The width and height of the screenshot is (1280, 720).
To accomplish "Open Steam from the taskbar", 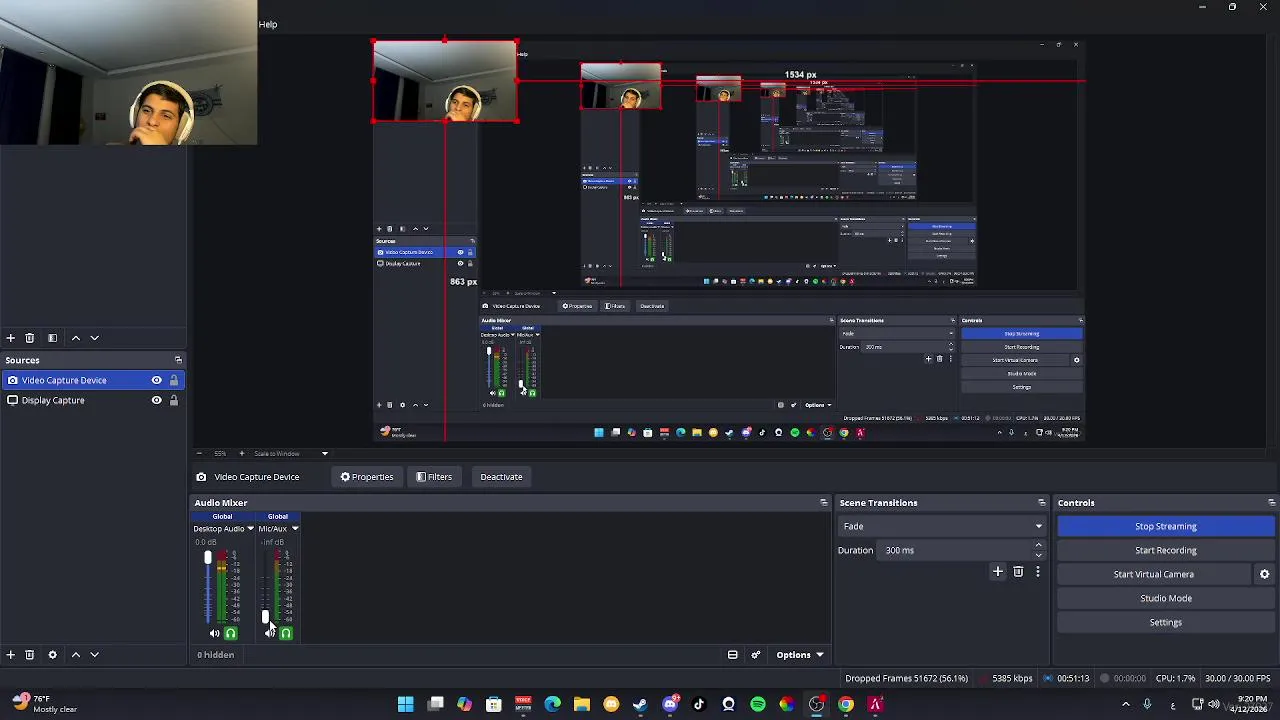I will pos(640,705).
